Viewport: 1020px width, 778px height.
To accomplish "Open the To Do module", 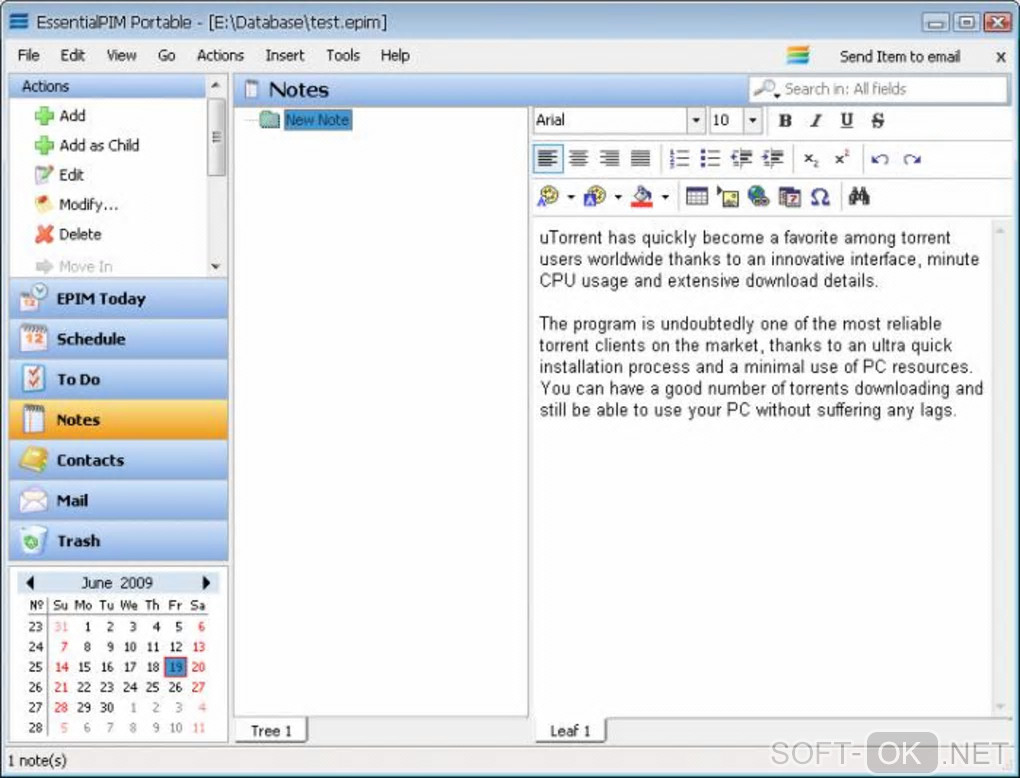I will click(x=119, y=379).
